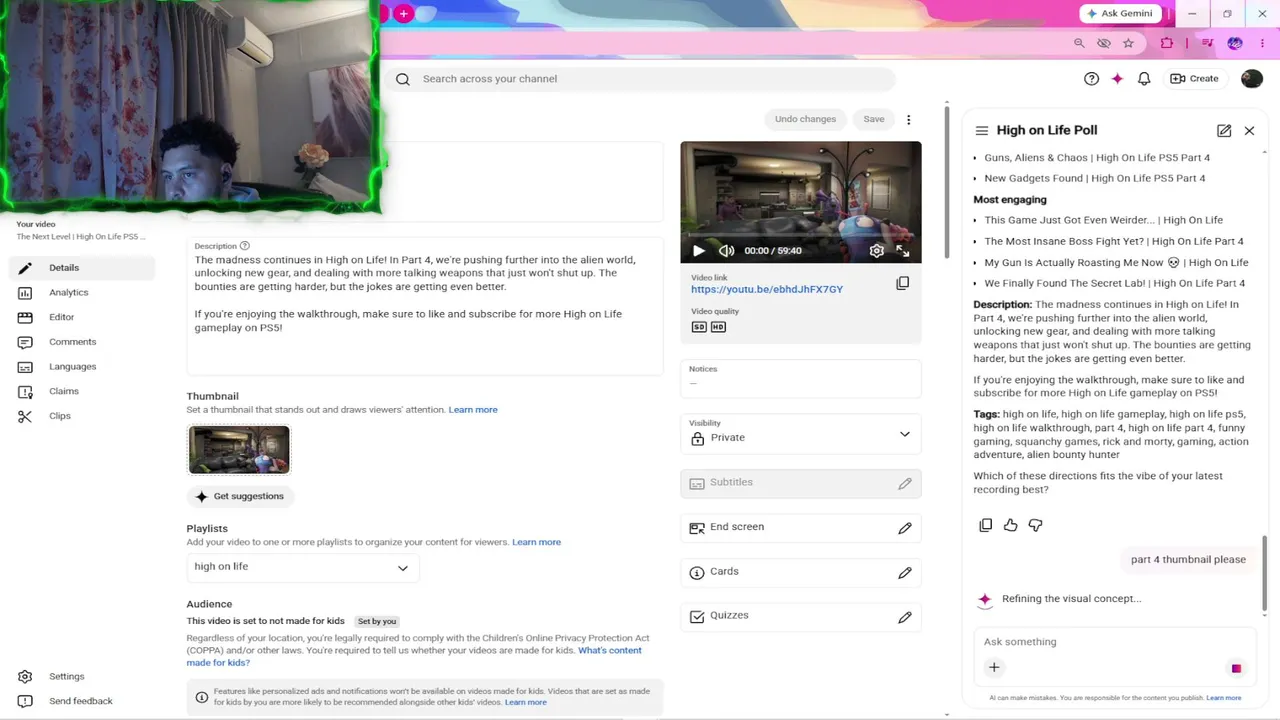1280x720 pixels.
Task: Click the 'part 4 thumbnail please' message
Action: [x=1188, y=560]
